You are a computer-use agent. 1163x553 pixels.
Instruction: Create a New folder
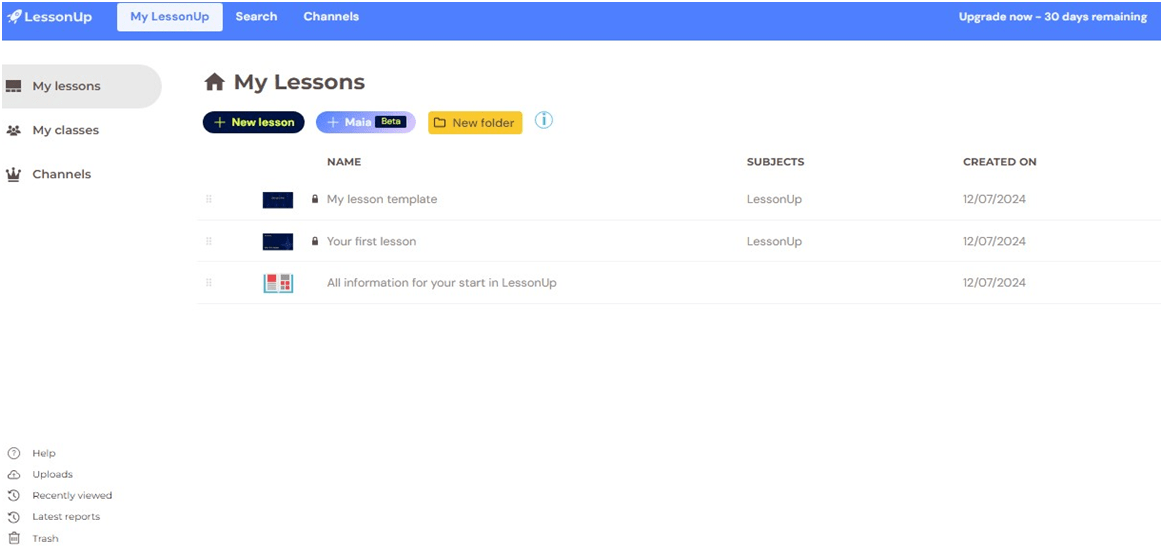475,123
